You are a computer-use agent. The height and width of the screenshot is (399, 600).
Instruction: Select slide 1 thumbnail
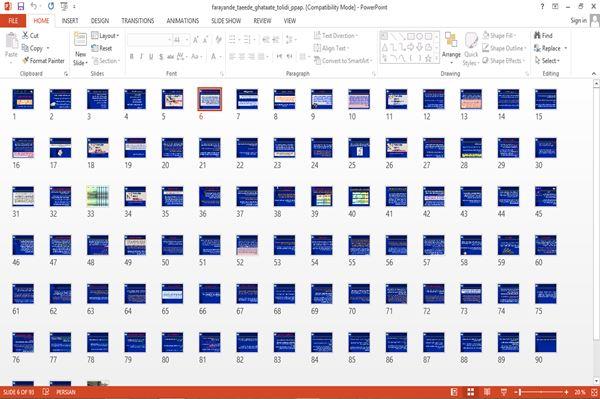point(23,99)
